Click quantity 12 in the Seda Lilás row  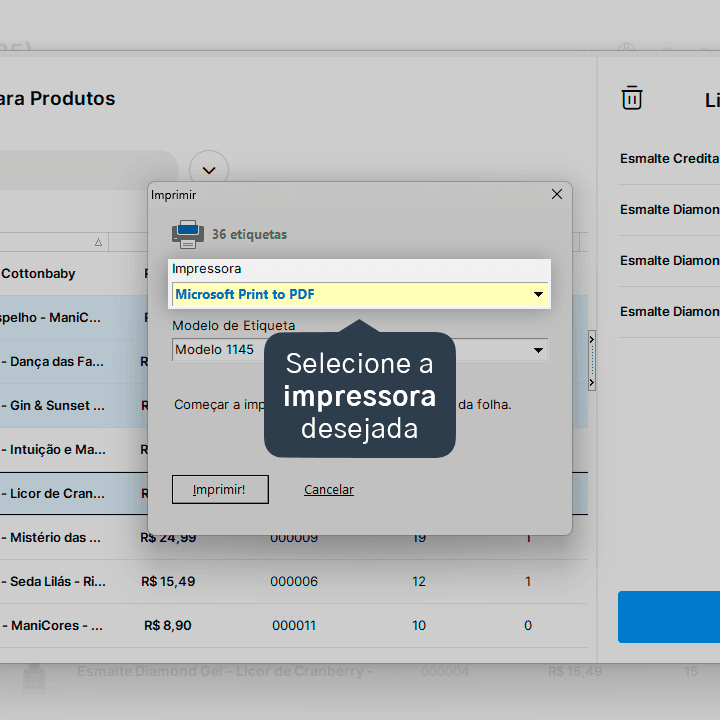[x=419, y=582]
